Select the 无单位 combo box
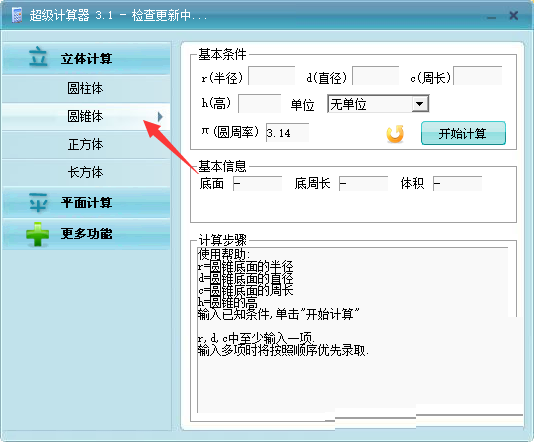This screenshot has height=442, width=534. (x=378, y=104)
